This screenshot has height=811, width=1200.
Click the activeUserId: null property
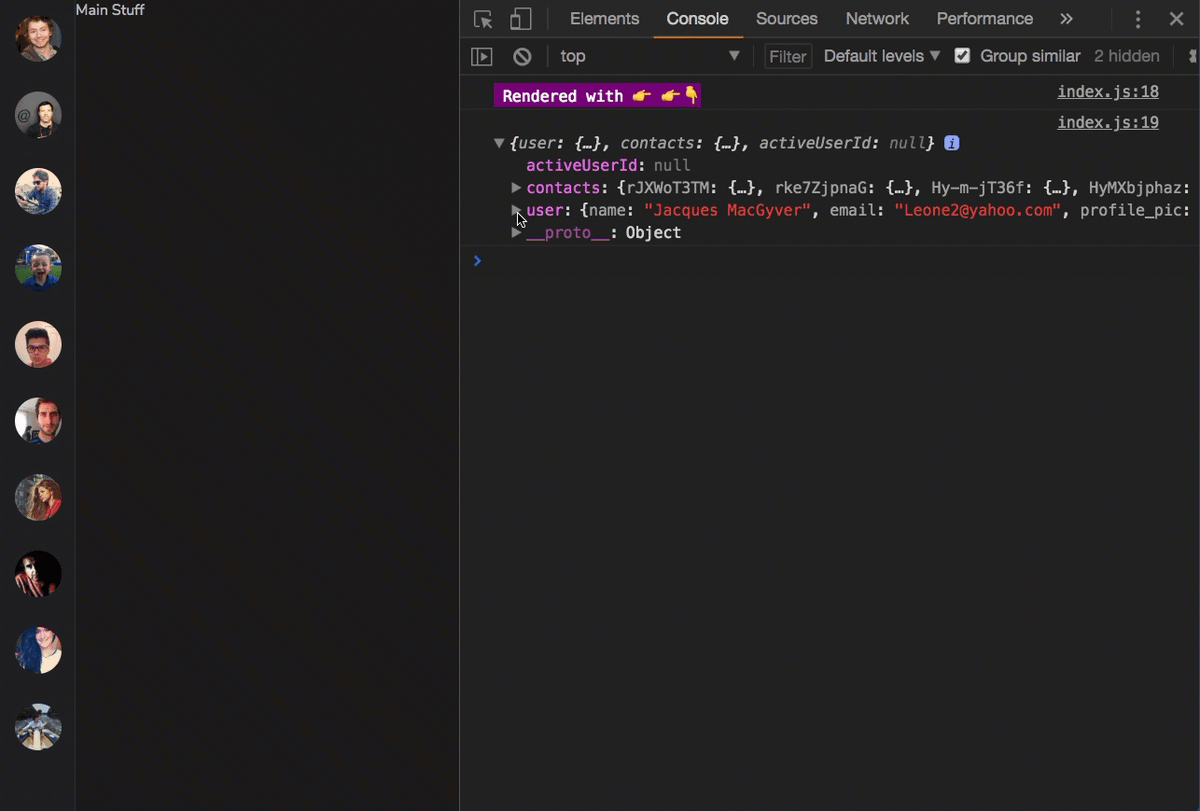(x=608, y=166)
